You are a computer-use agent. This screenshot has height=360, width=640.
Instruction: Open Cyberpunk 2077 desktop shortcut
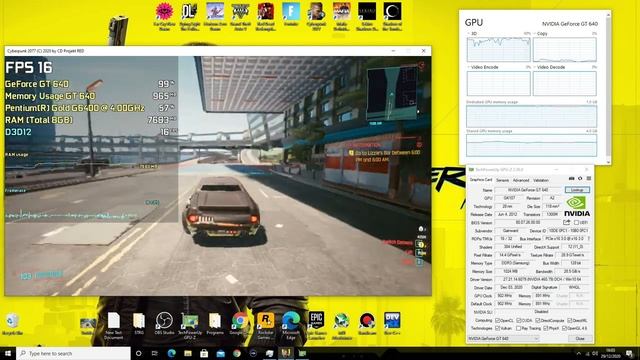316,16
